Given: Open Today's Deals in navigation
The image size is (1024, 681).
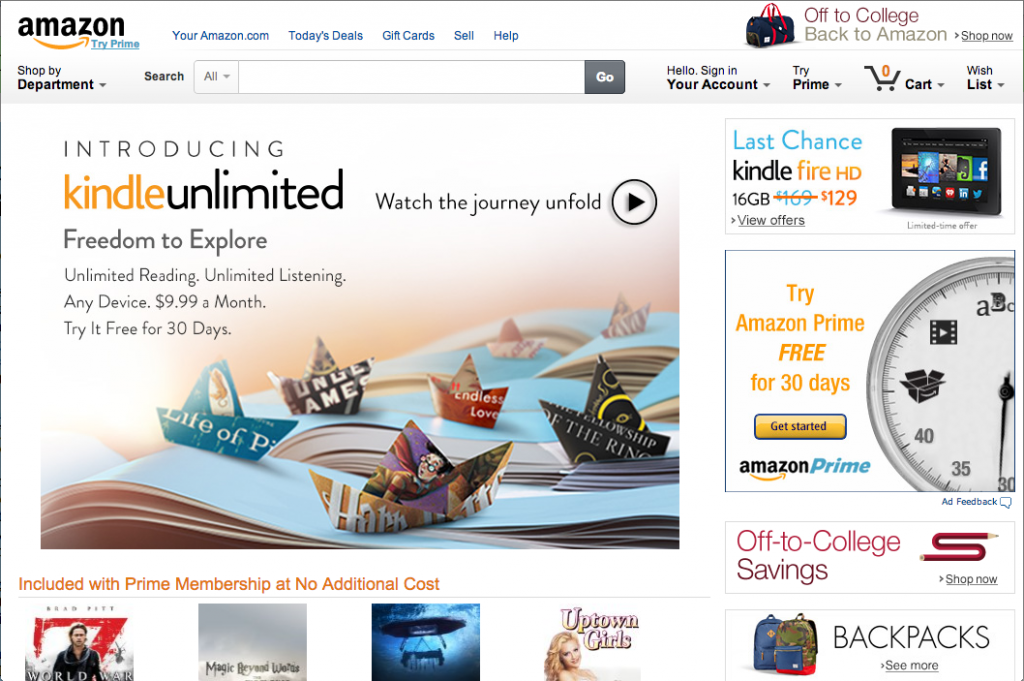Looking at the screenshot, I should [x=325, y=36].
